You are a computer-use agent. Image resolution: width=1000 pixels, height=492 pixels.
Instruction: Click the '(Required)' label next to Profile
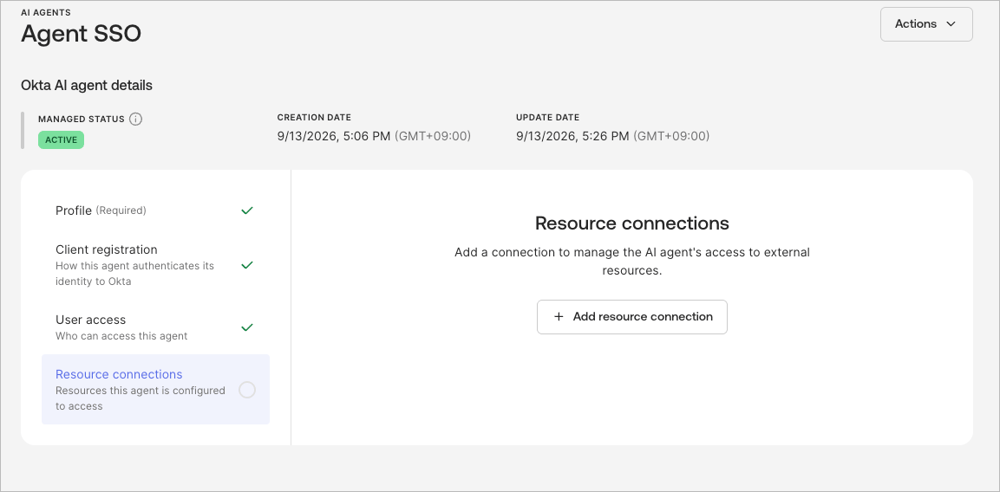click(121, 210)
